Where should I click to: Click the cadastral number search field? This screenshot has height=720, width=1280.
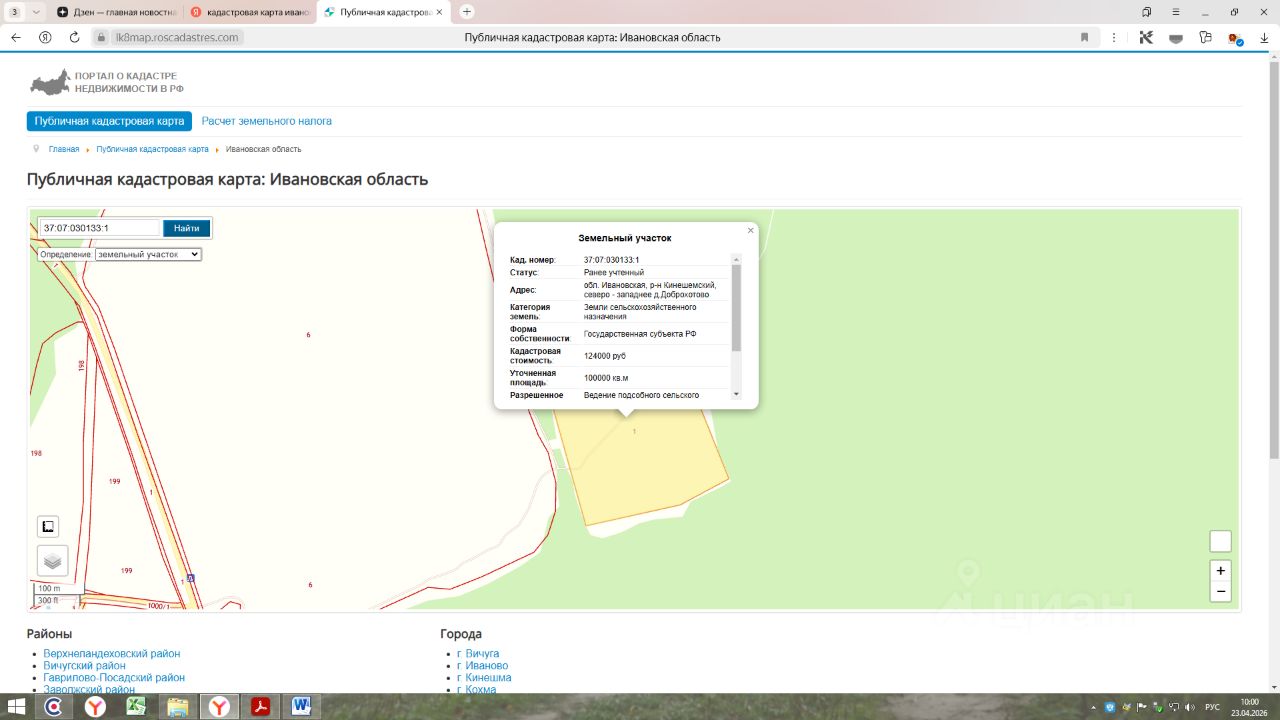(99, 228)
